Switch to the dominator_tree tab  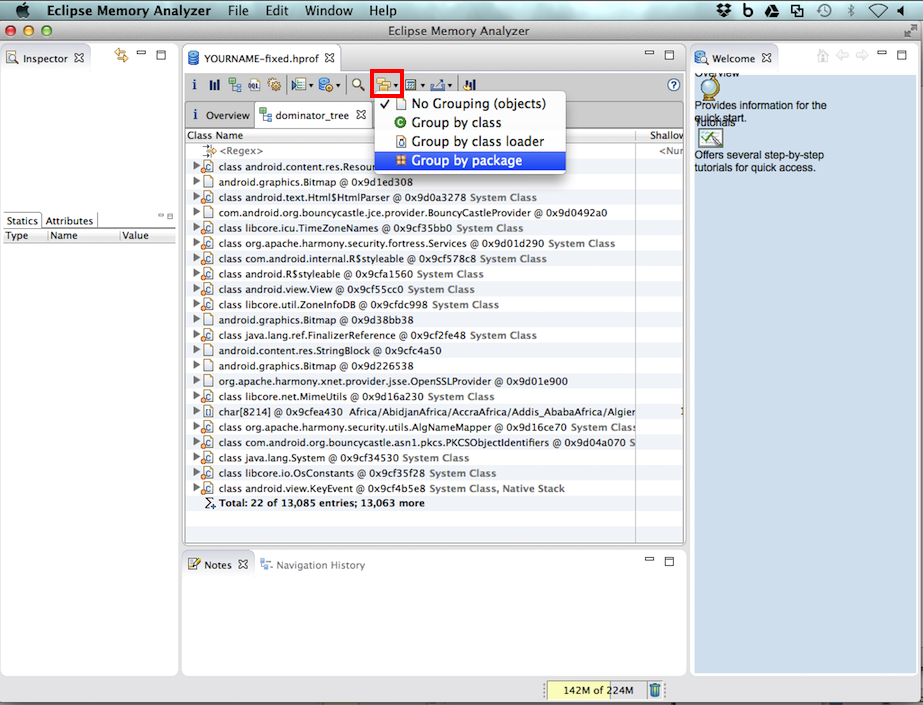312,115
